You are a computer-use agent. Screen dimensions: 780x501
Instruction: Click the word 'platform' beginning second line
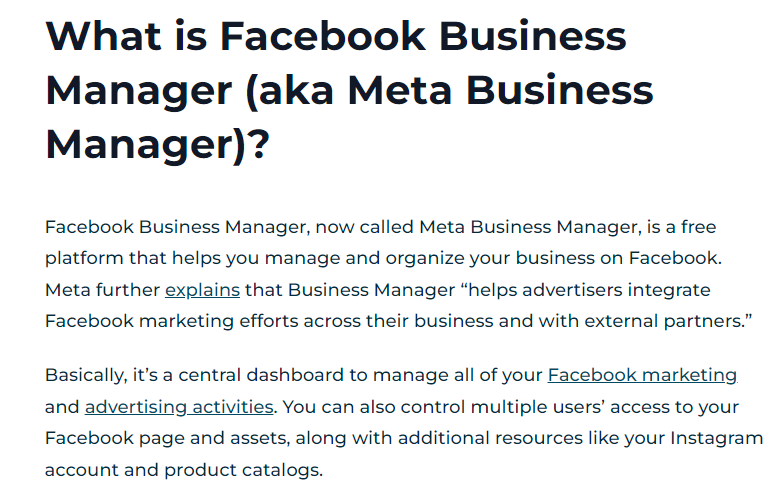tap(85, 258)
